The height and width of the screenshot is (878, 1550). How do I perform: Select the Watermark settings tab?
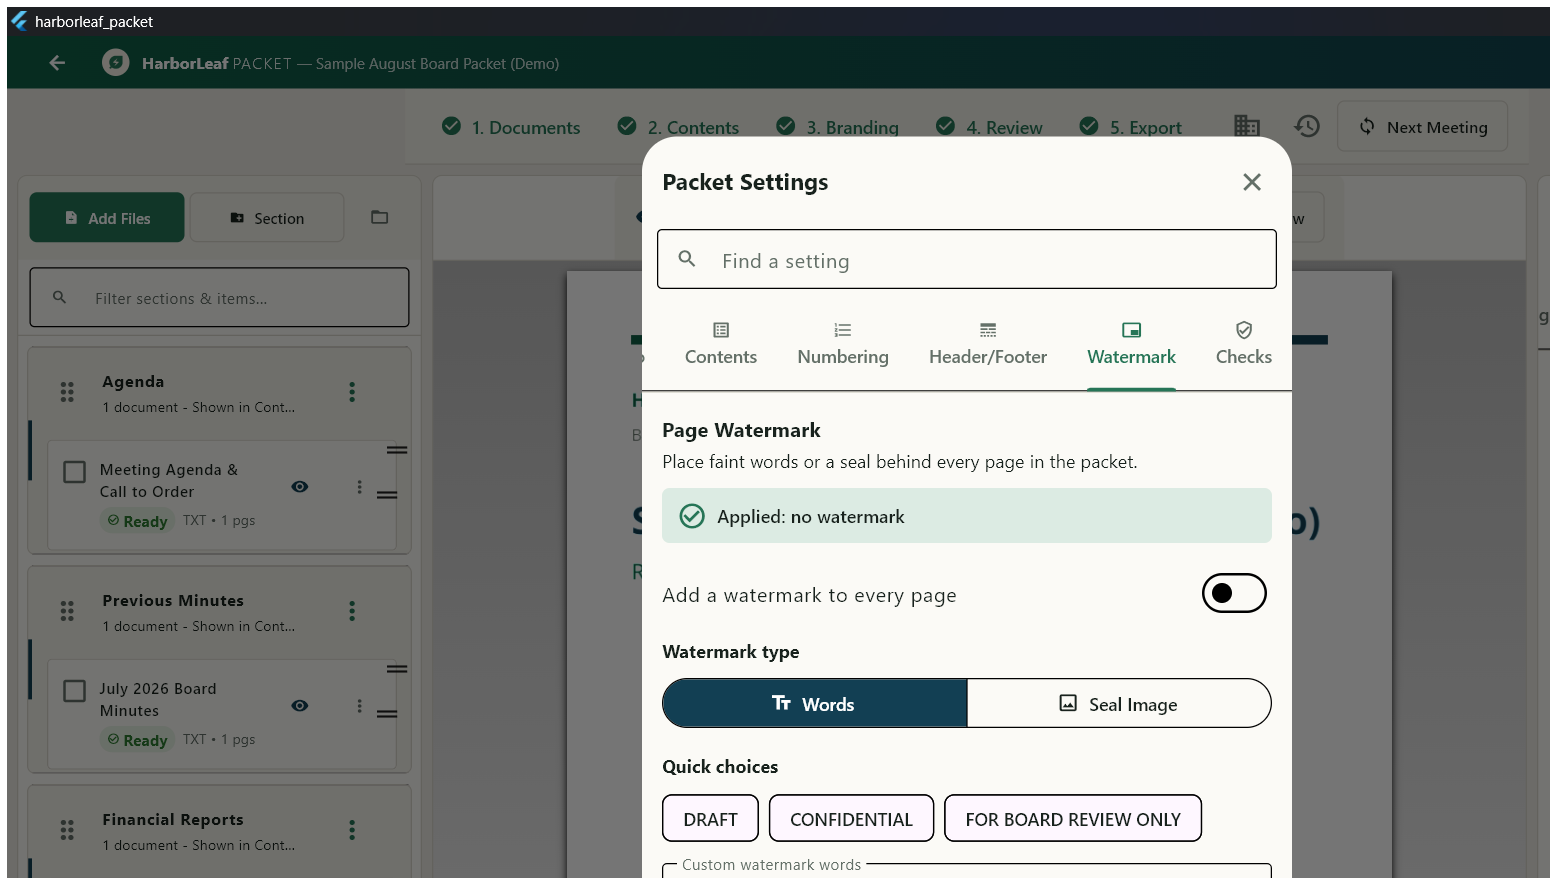(1131, 345)
